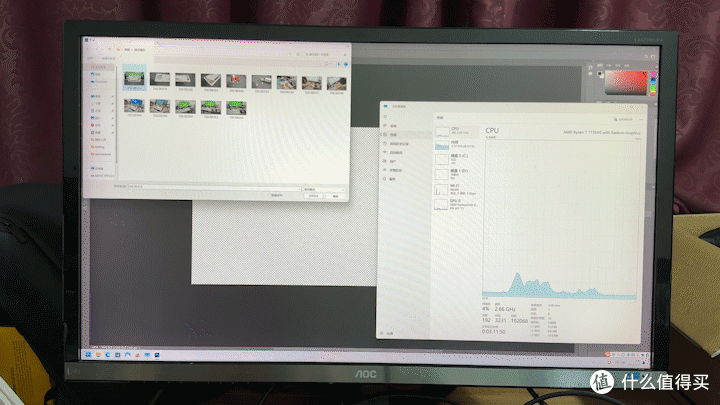Screen dimensions: 720x405
Task: Pick a red in the Photoshop color field
Action: tap(626, 83)
